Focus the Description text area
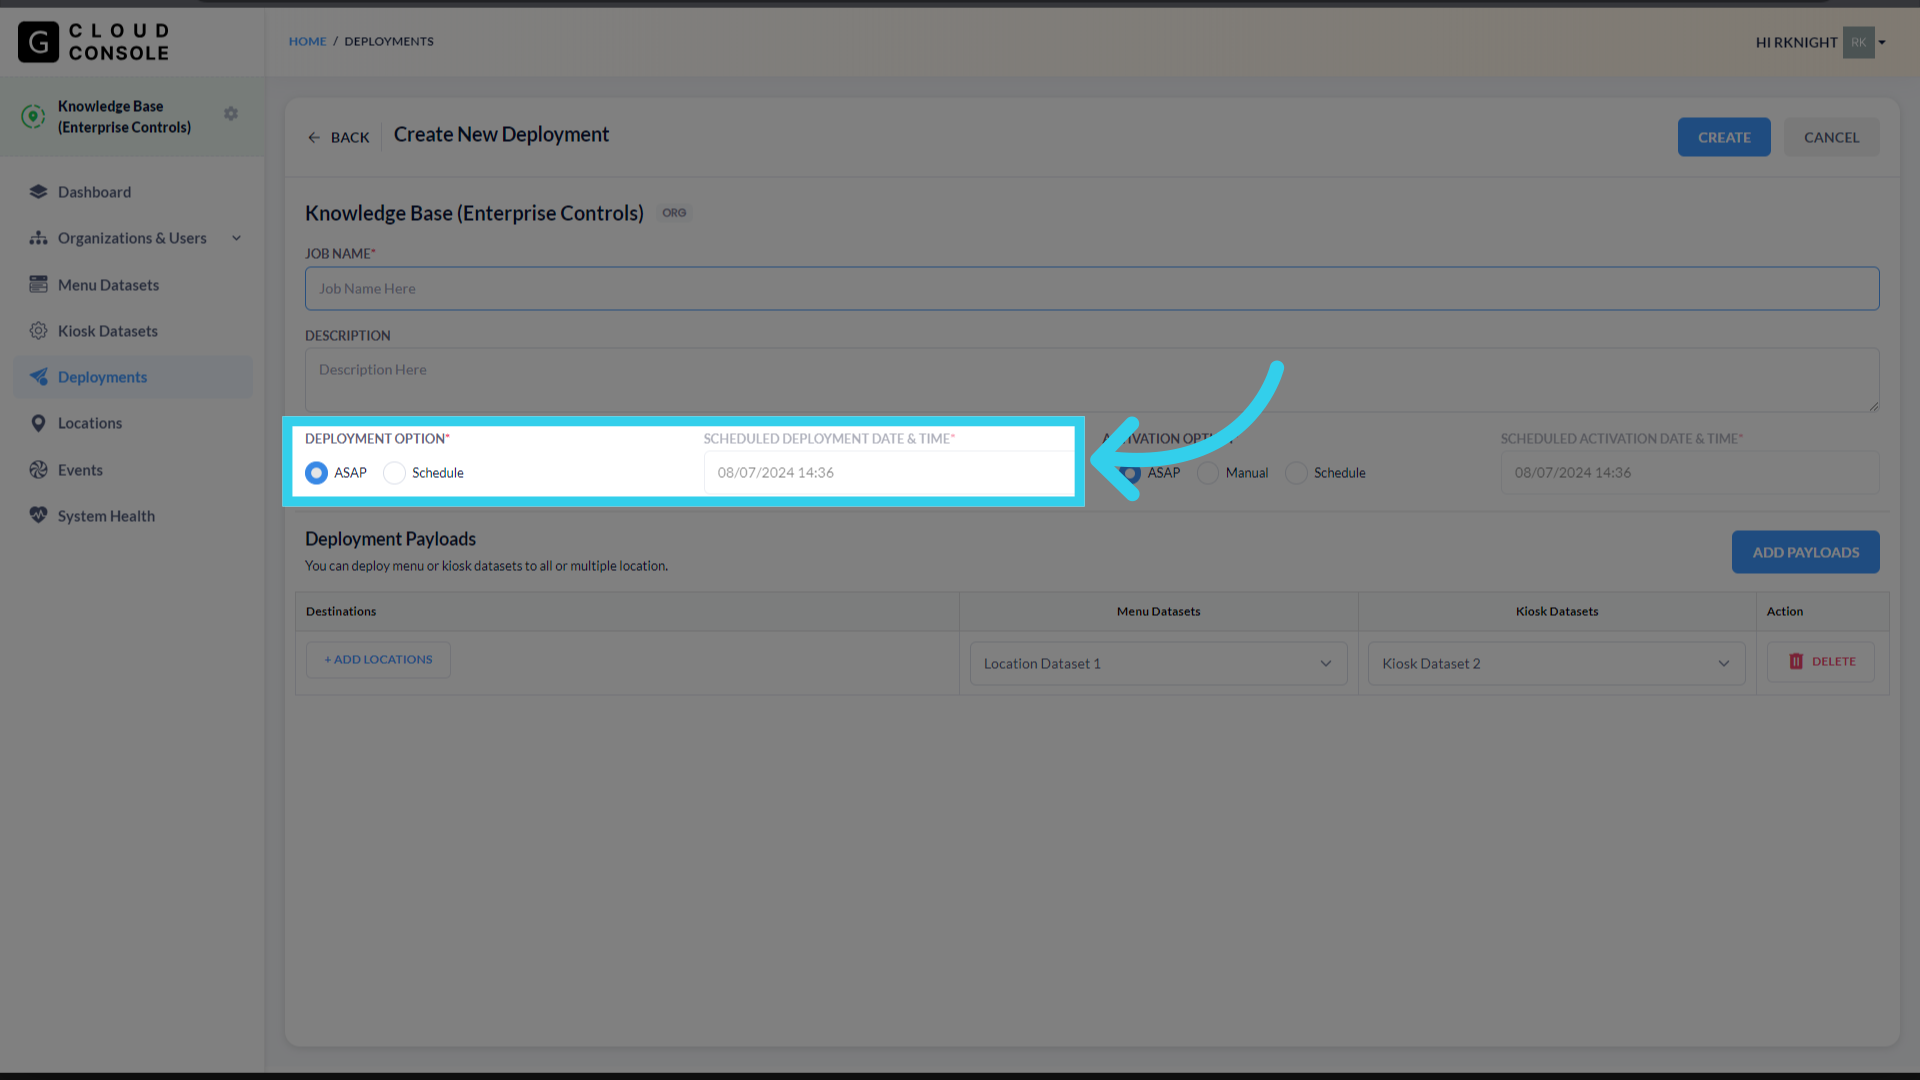The height and width of the screenshot is (1080, 1920). 1092,380
